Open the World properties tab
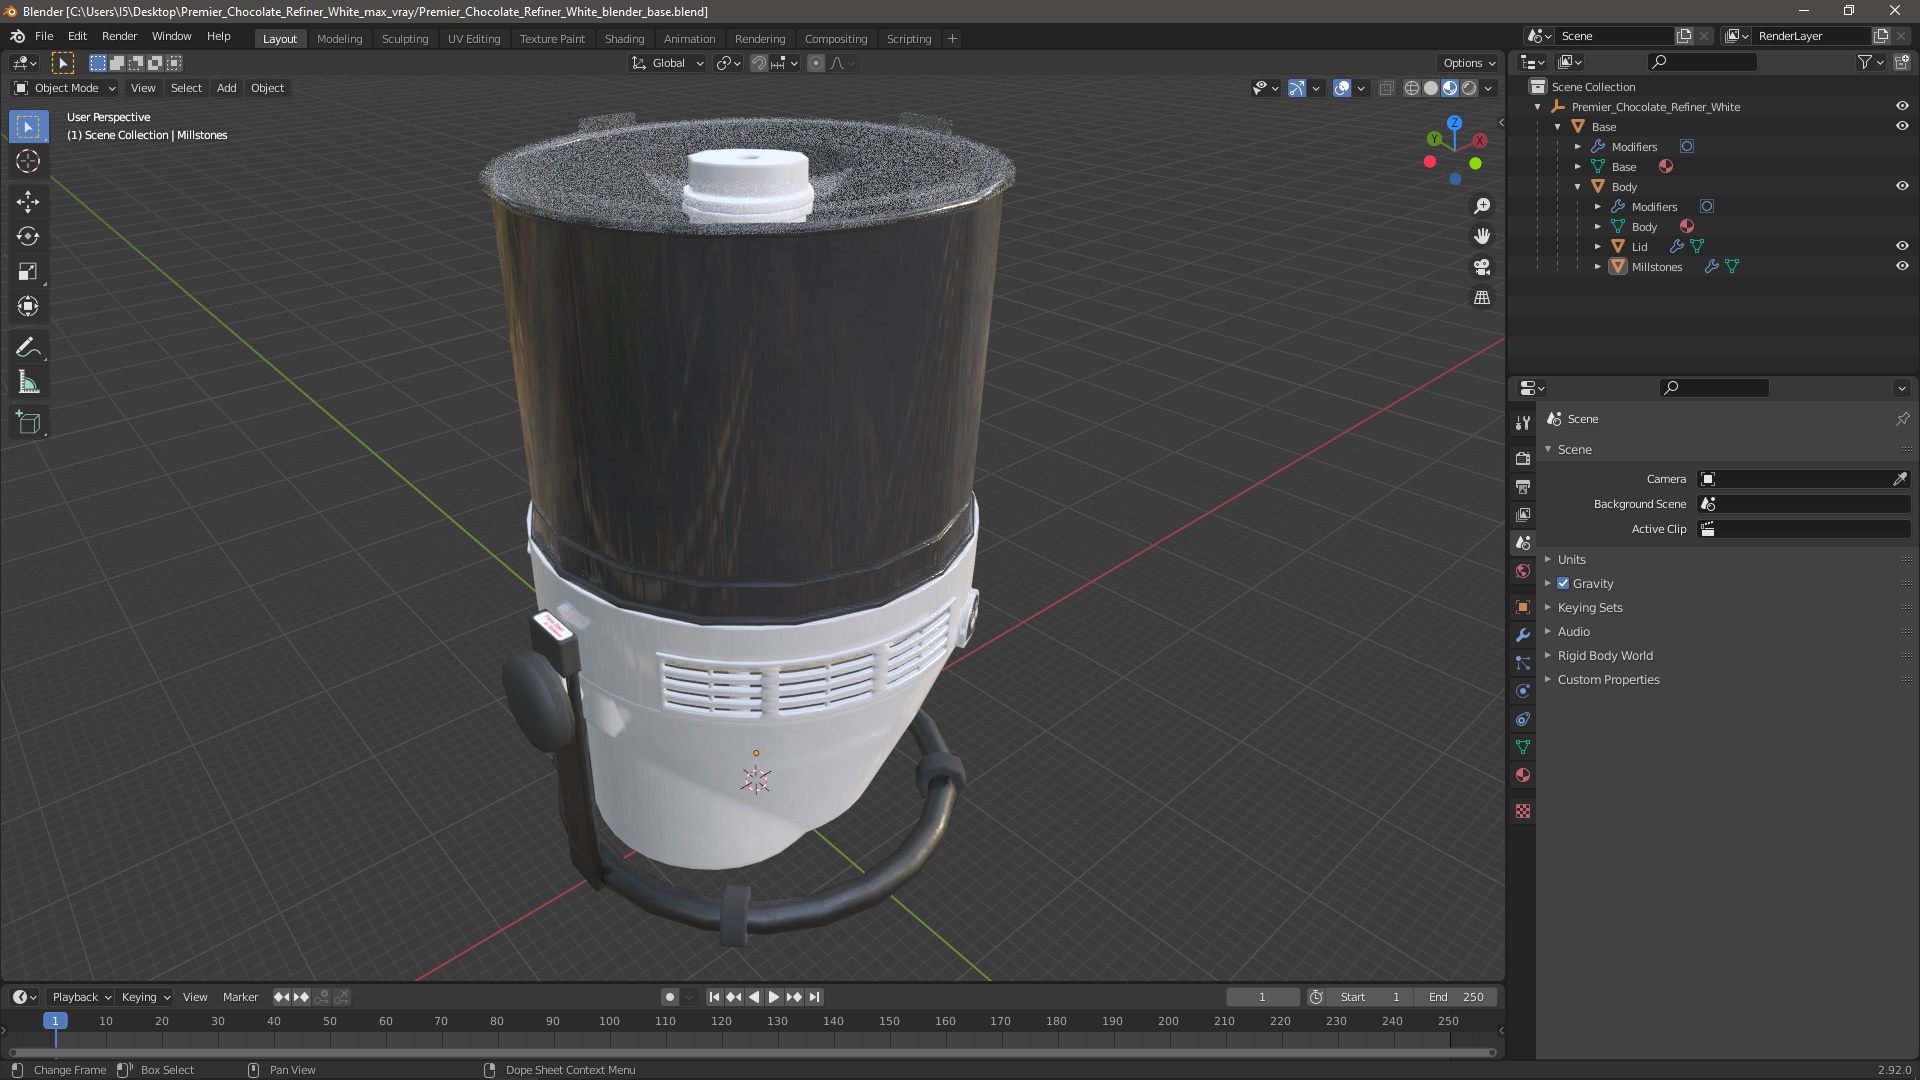The width and height of the screenshot is (1920, 1080). point(1523,571)
